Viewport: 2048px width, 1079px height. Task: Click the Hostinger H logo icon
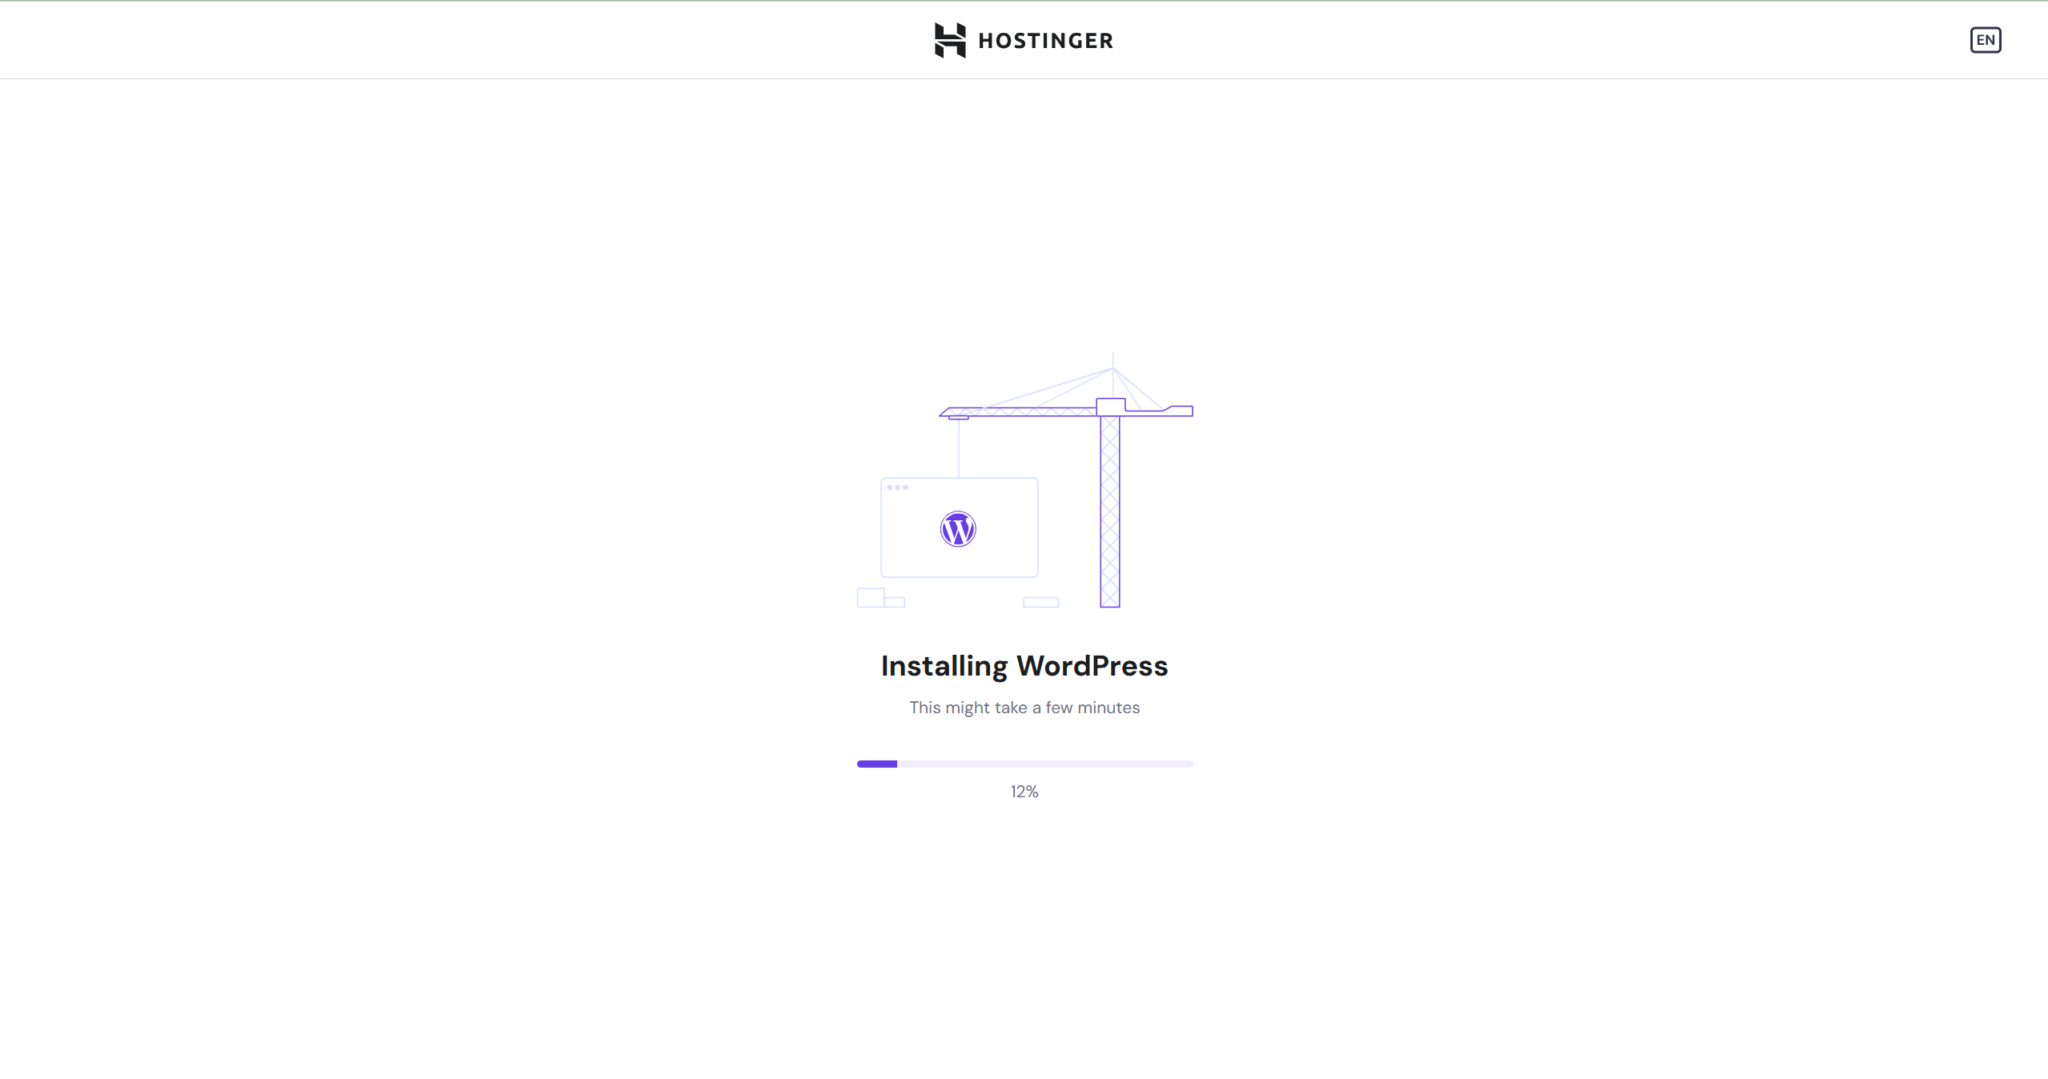(x=949, y=40)
